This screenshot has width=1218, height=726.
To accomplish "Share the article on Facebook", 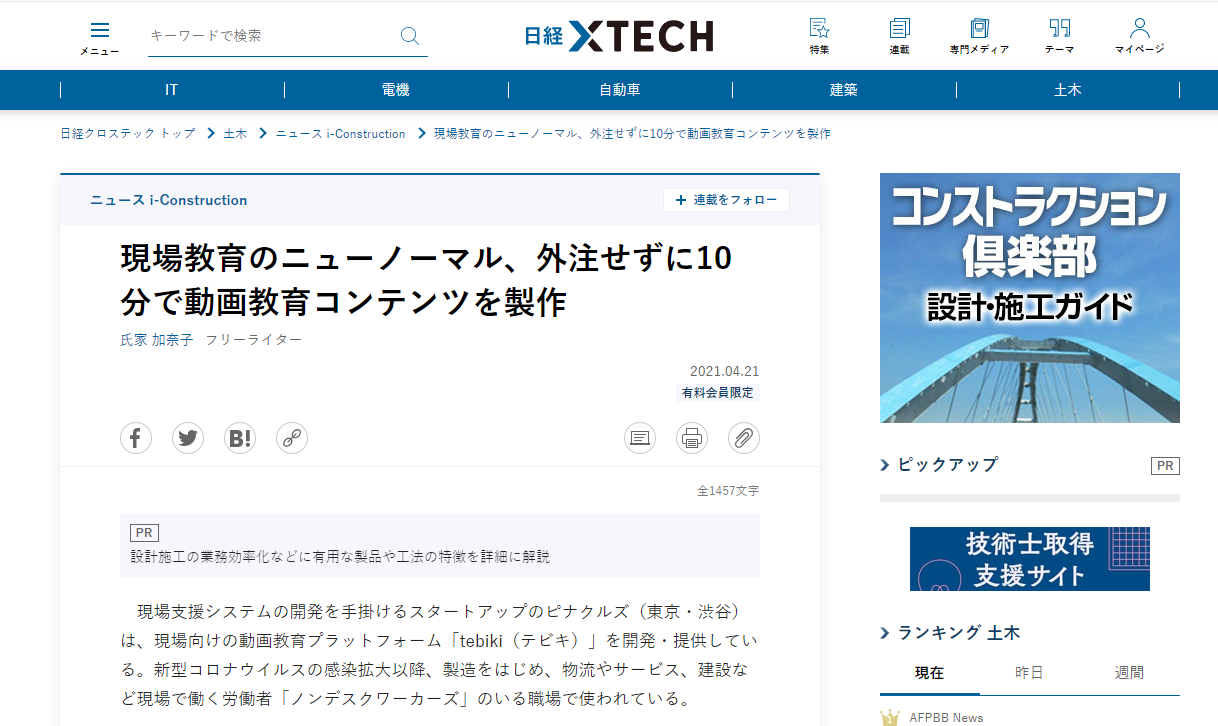I will 136,438.
